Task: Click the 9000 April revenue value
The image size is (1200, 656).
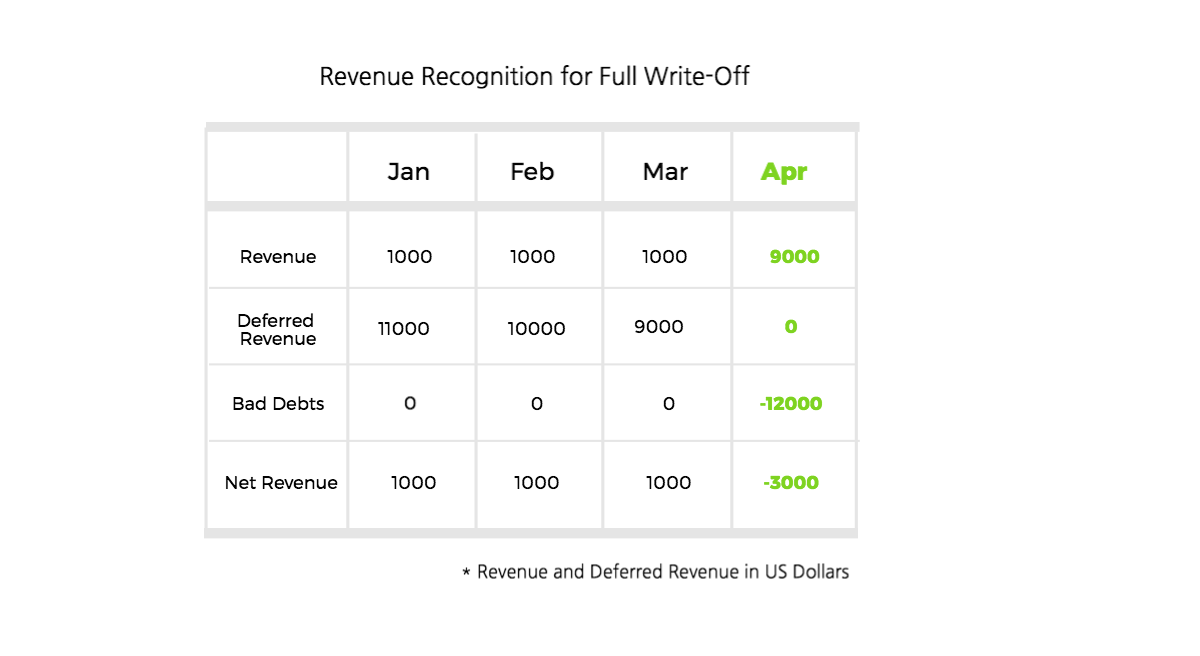Action: (795, 257)
